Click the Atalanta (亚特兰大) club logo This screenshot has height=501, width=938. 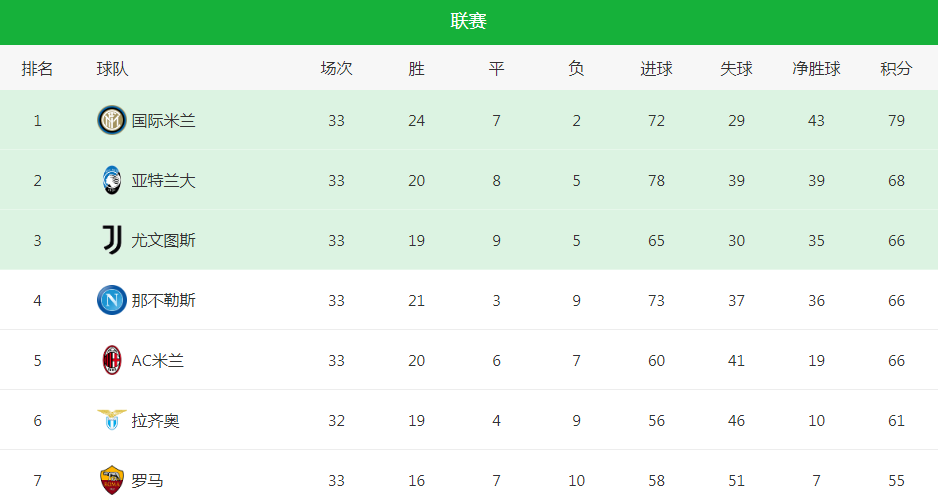click(112, 180)
